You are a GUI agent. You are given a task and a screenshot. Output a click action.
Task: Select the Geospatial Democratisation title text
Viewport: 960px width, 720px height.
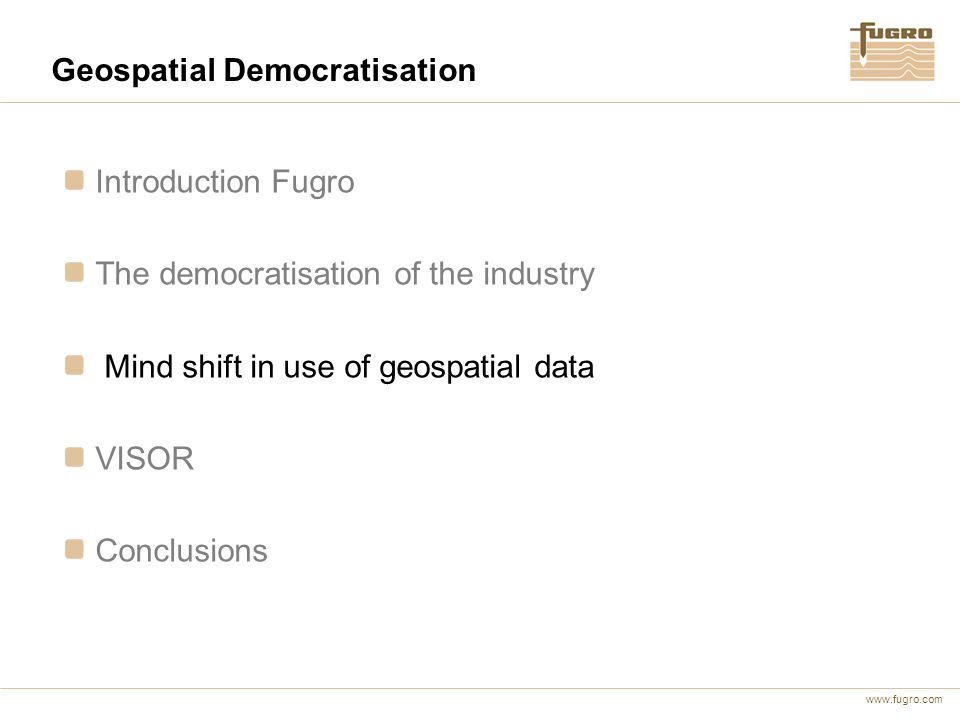tap(264, 70)
